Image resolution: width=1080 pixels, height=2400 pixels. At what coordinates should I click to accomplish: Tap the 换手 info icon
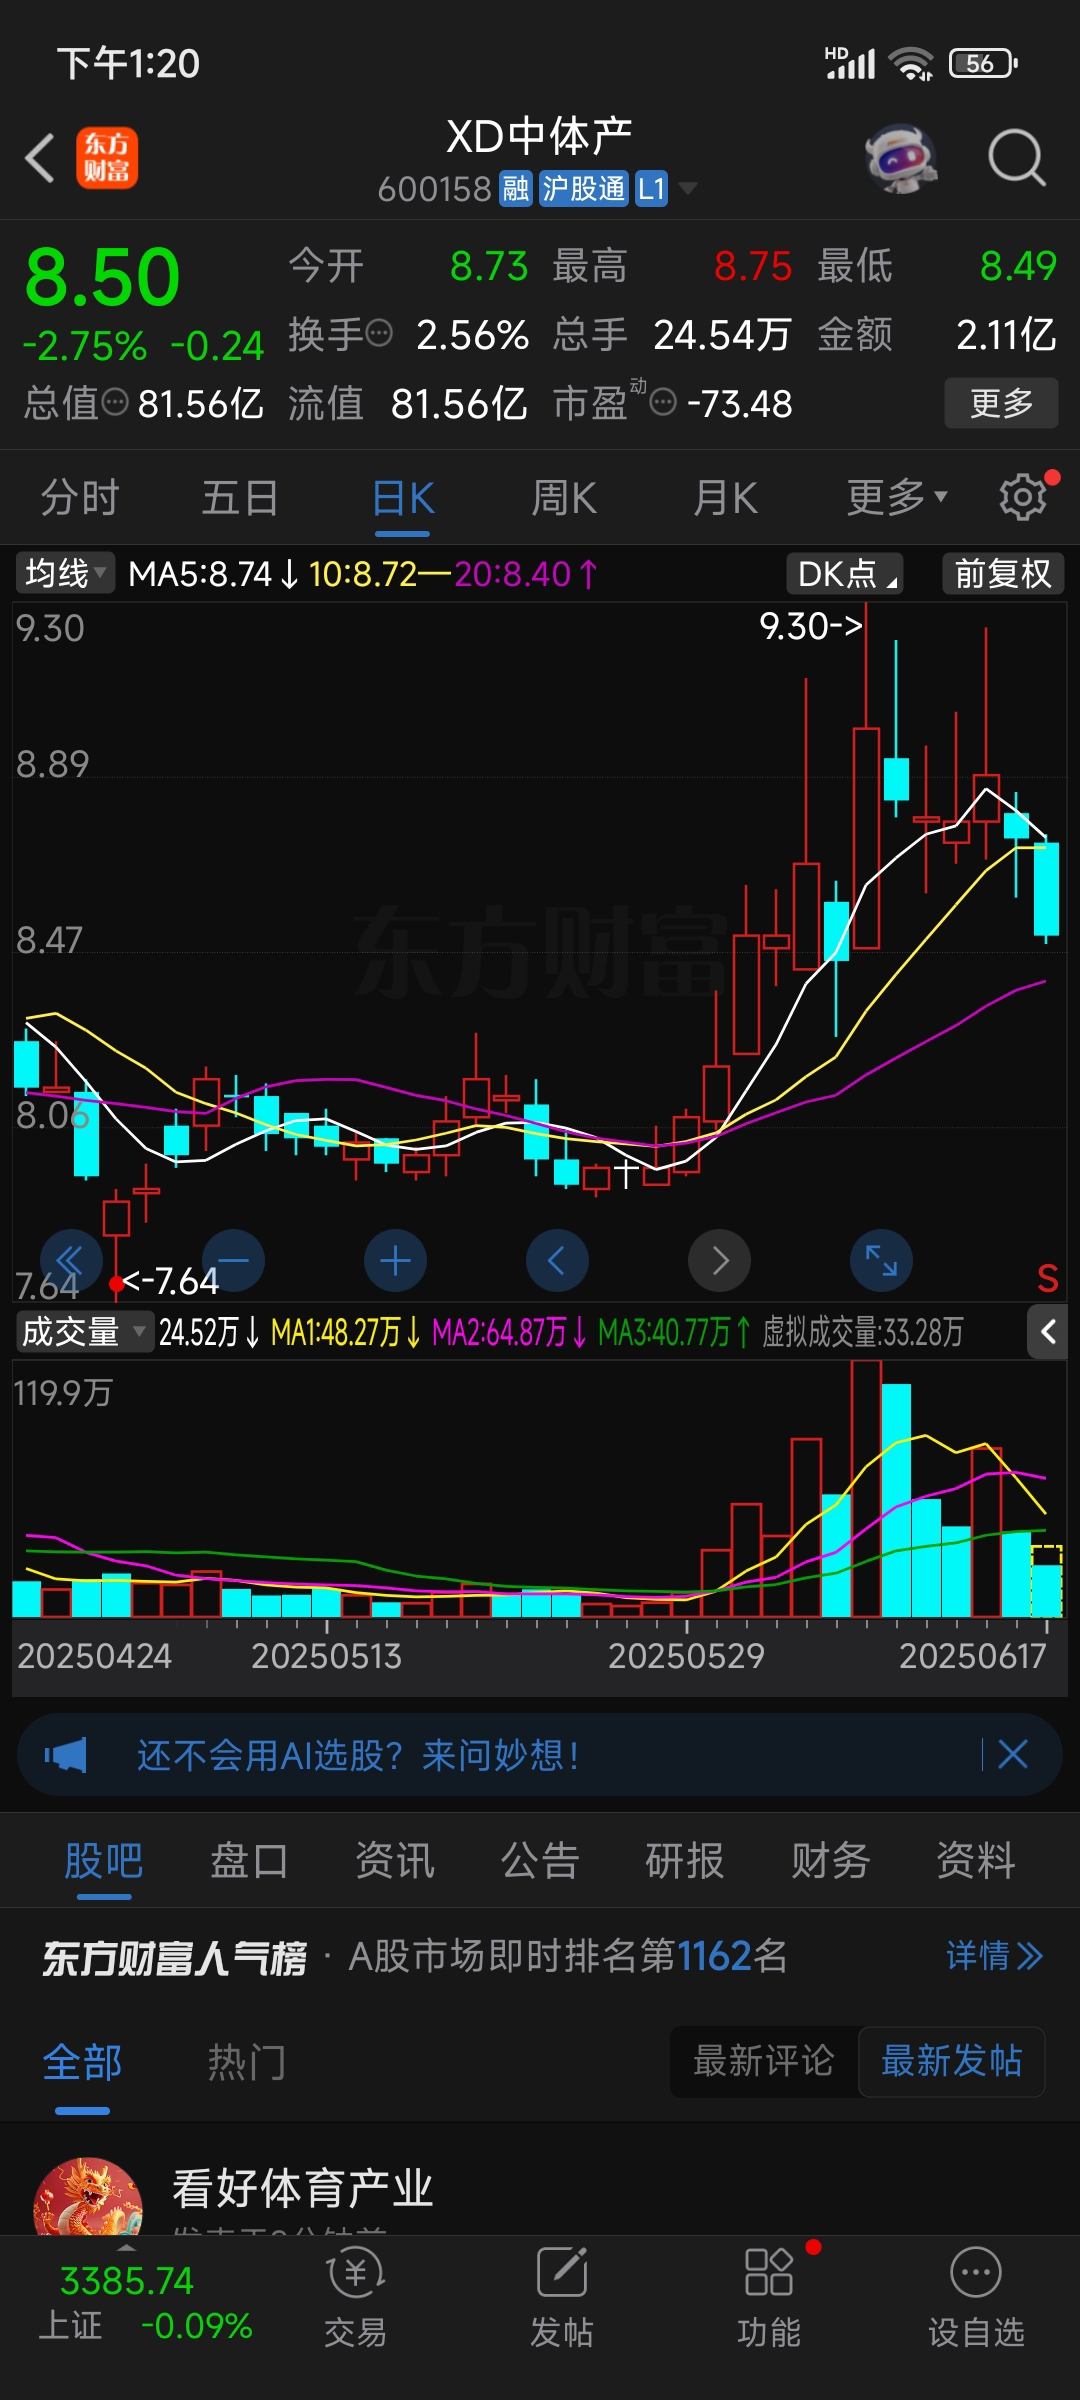(379, 333)
